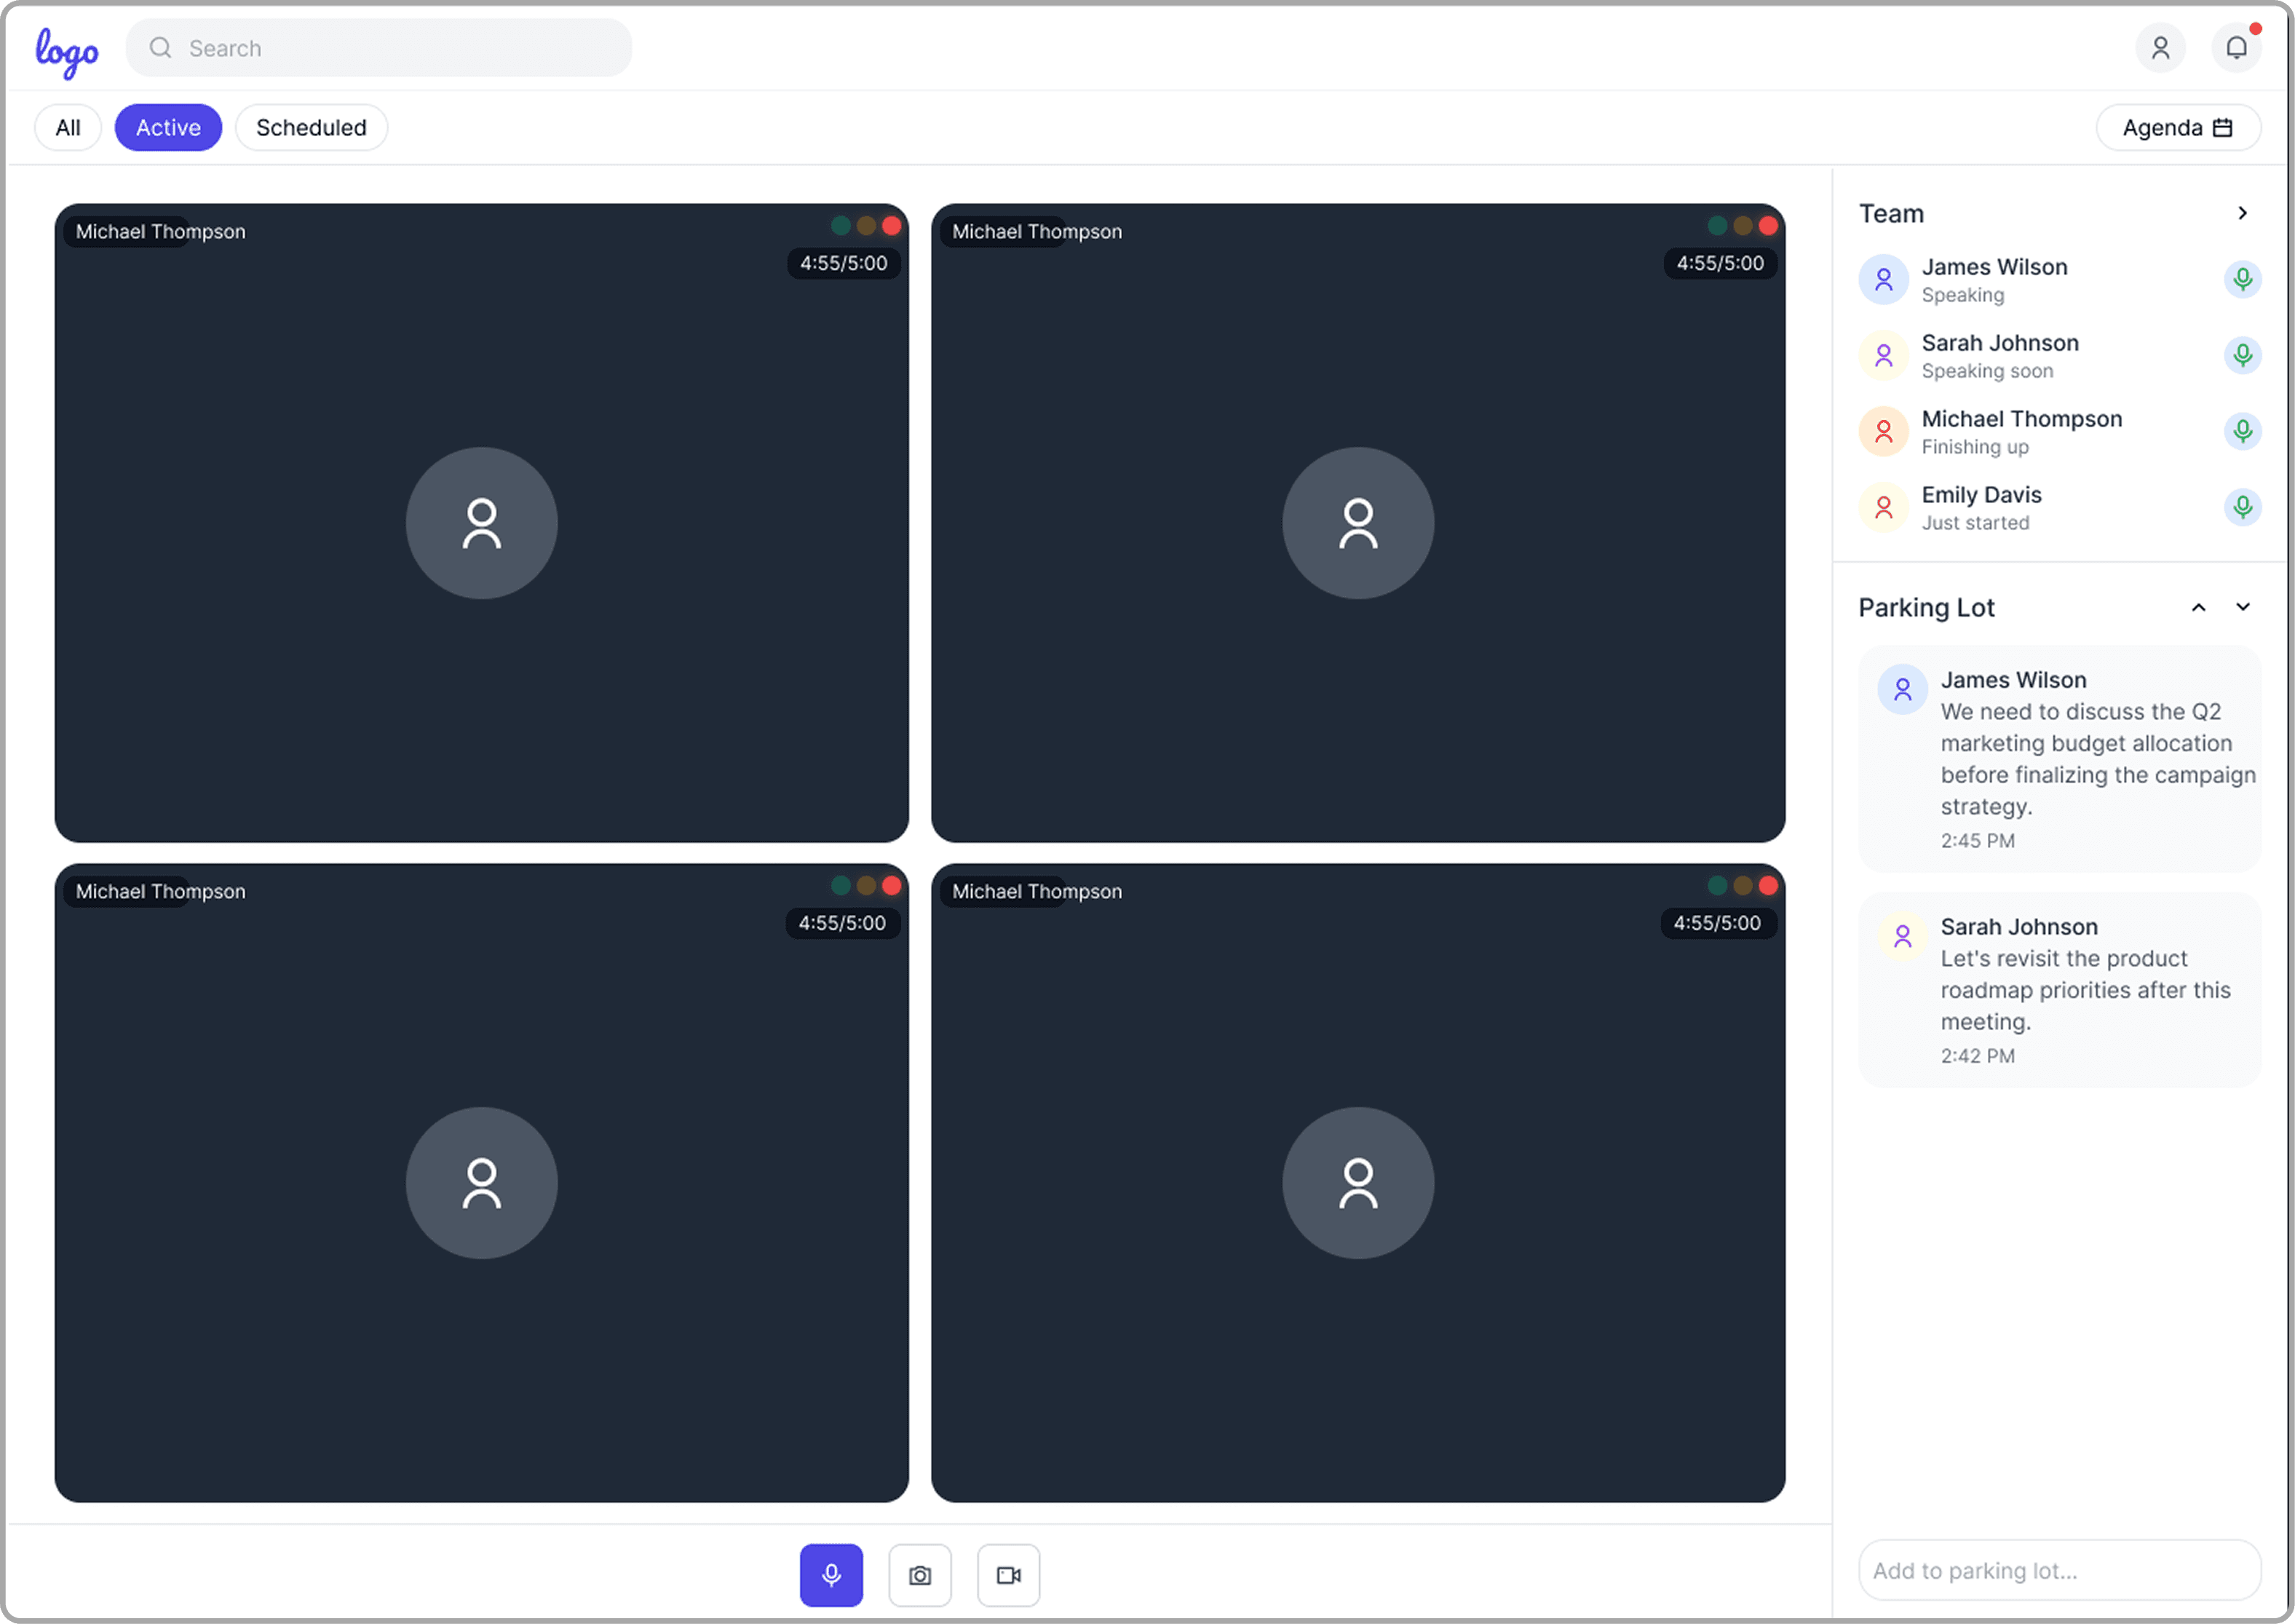Expand Parking Lot with down chevron
Image resolution: width=2295 pixels, height=1624 pixels.
click(x=2242, y=607)
